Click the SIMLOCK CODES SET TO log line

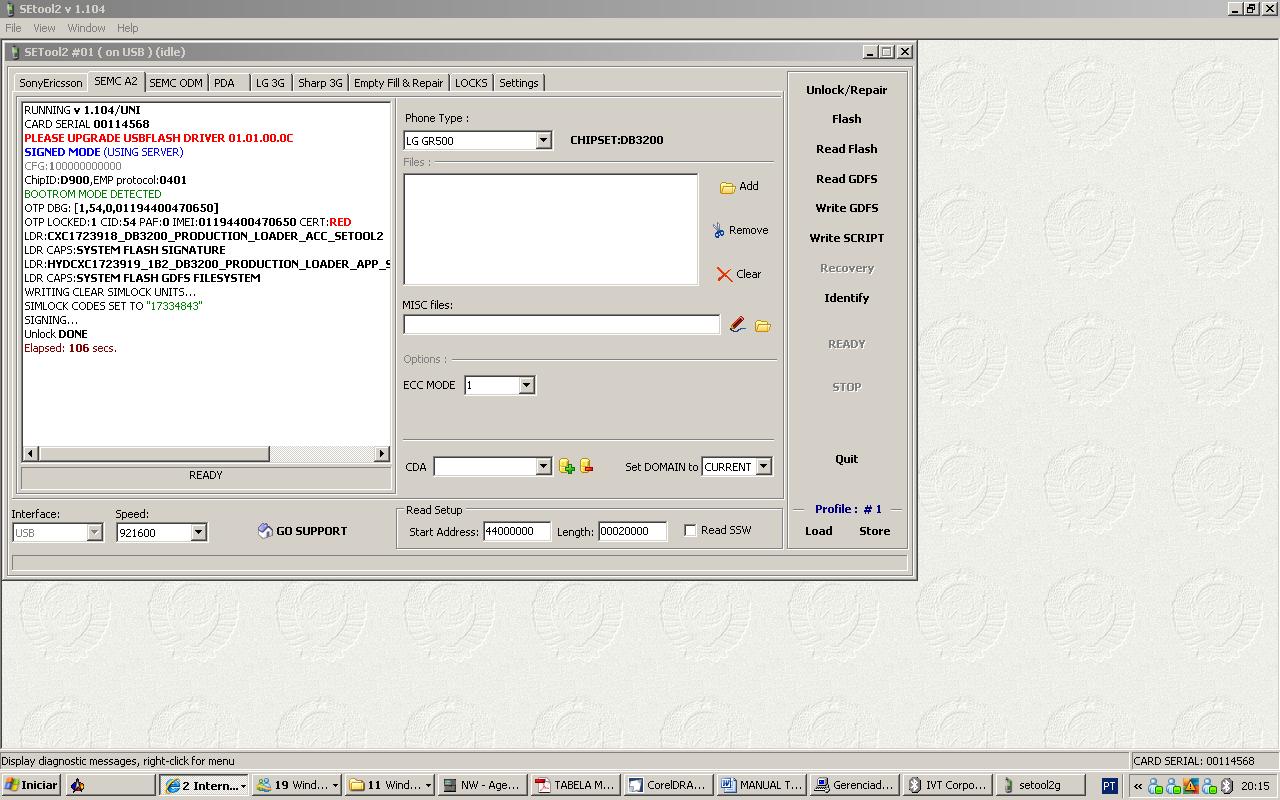[113, 306]
